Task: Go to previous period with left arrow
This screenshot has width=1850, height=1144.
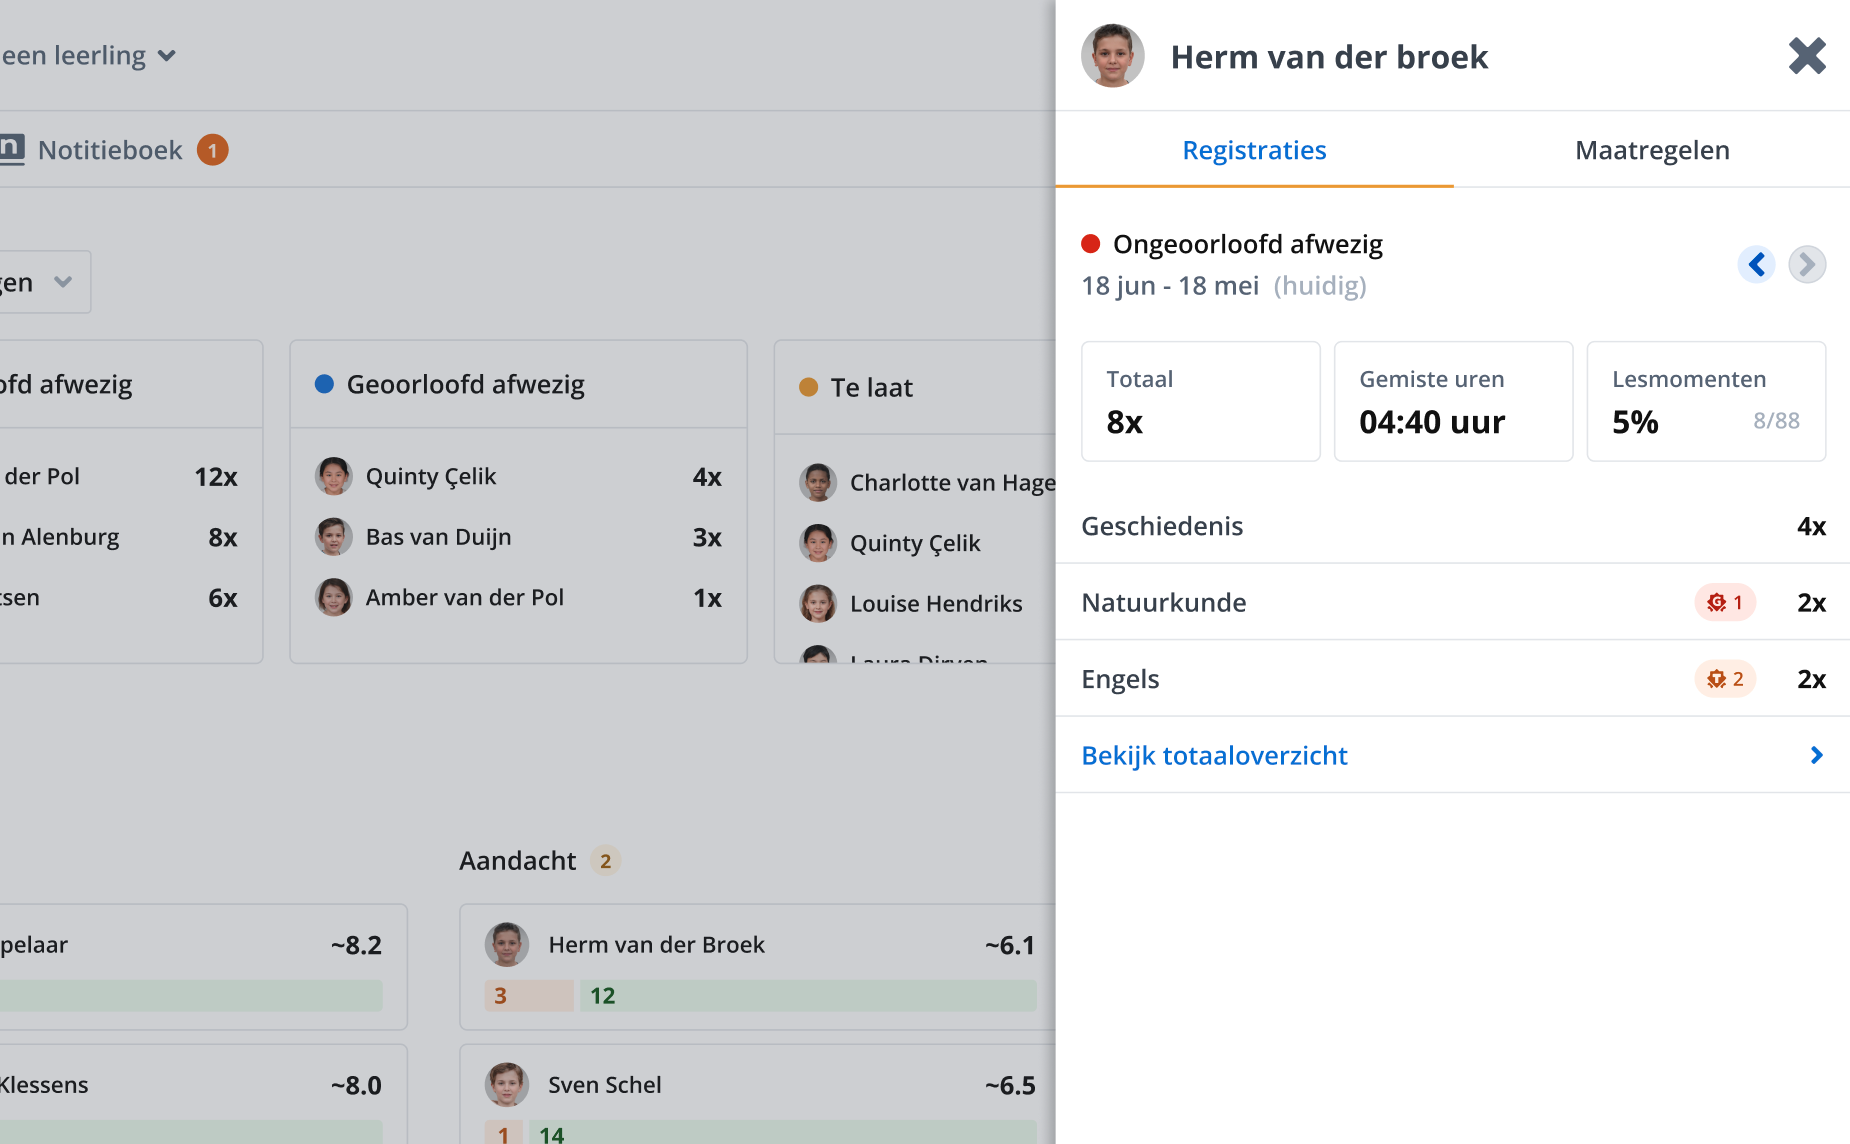Action: point(1756,264)
